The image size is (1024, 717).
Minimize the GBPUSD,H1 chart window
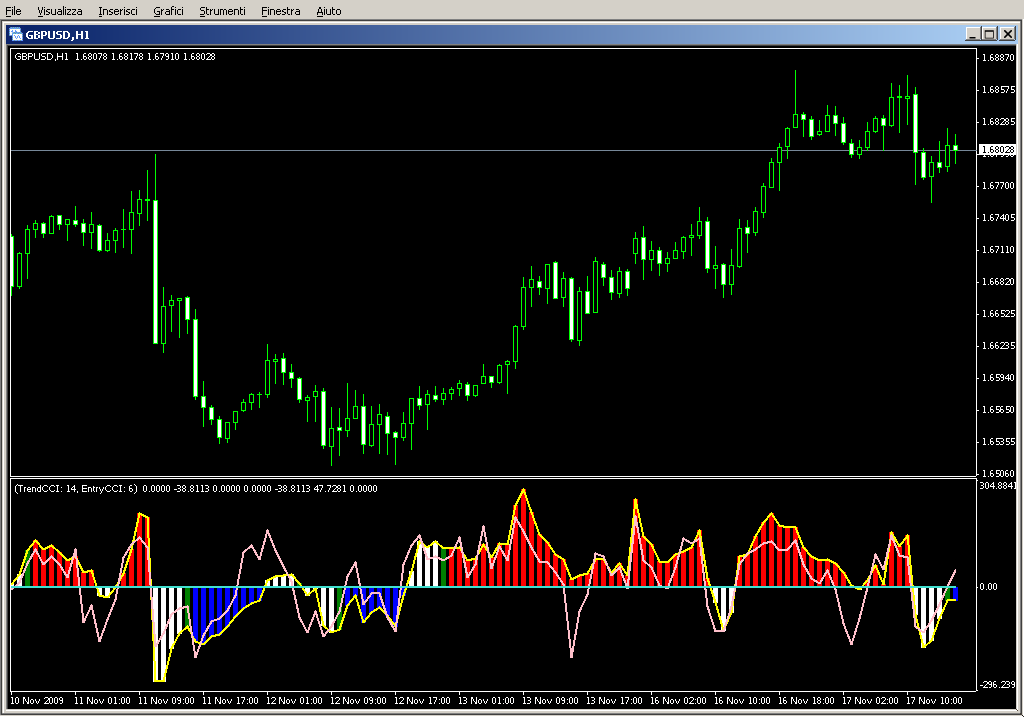(x=972, y=34)
